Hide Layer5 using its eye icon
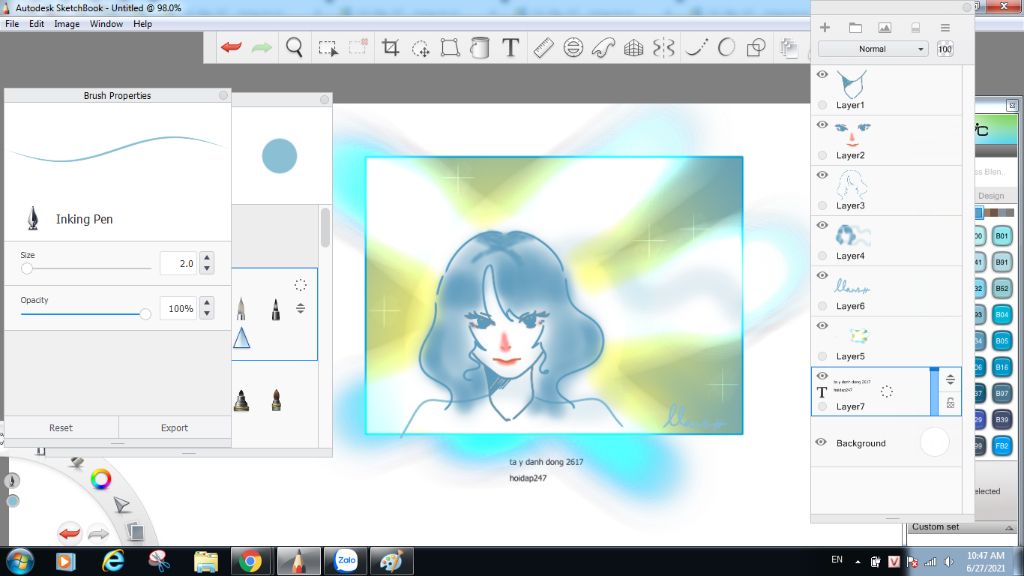The image size is (1024, 576). pos(822,326)
